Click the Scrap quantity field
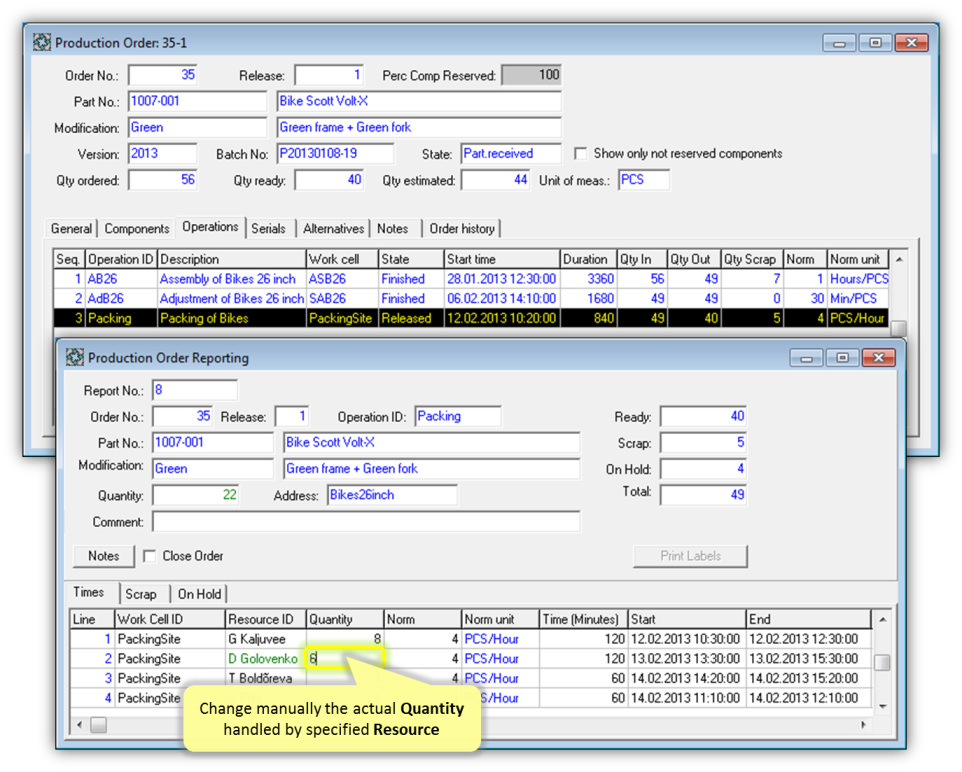This screenshot has height=772, width=962. (704, 442)
